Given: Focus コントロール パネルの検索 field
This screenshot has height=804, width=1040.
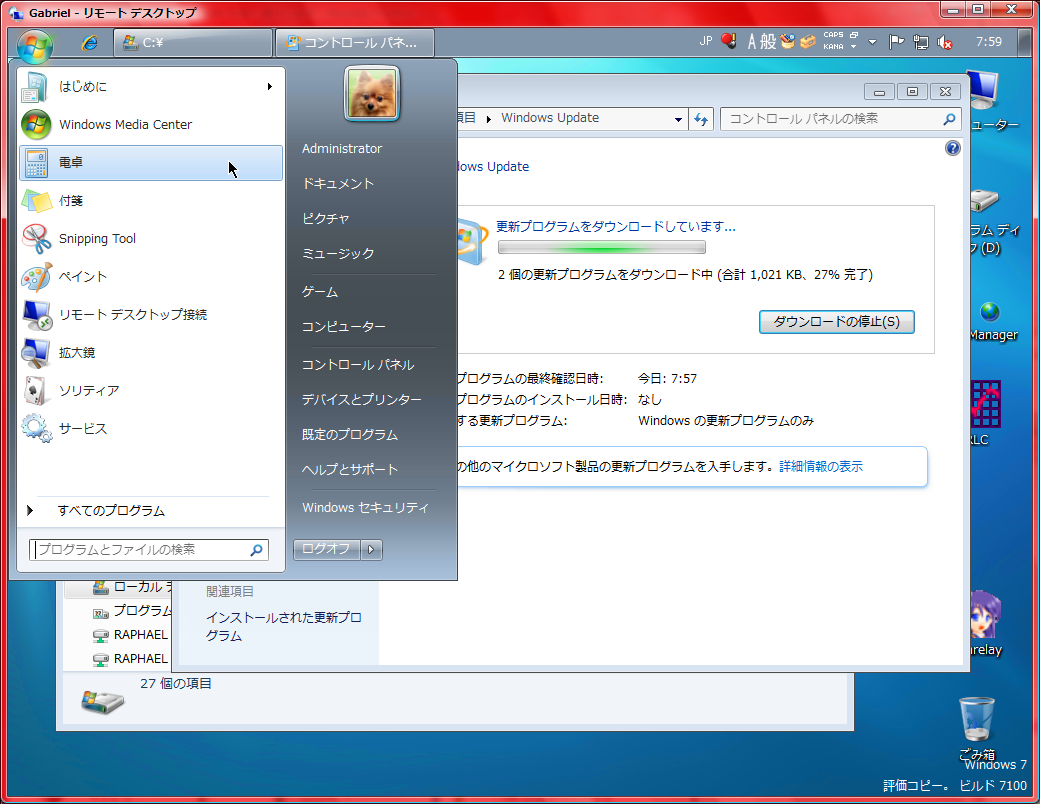Looking at the screenshot, I should [x=840, y=119].
